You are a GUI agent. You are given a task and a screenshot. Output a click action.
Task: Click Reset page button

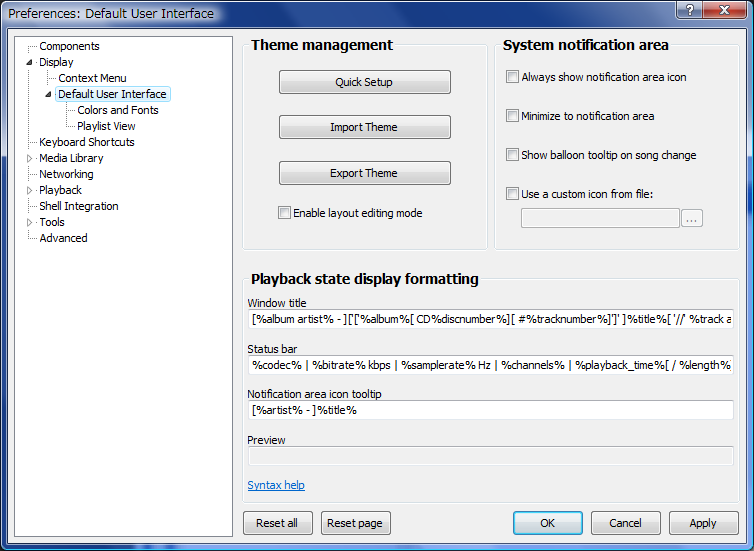coord(355,523)
